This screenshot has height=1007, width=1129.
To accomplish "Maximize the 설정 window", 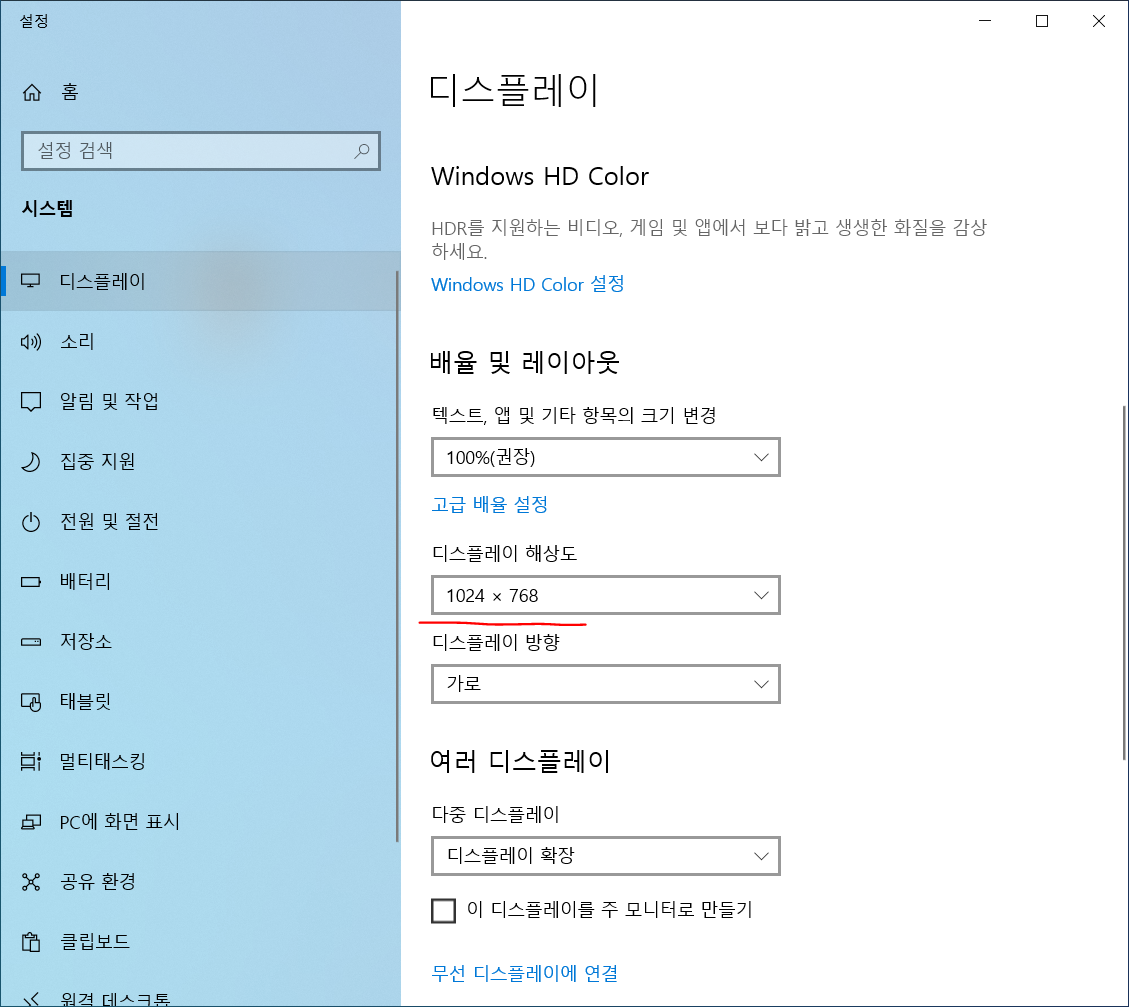I will click(x=1042, y=21).
